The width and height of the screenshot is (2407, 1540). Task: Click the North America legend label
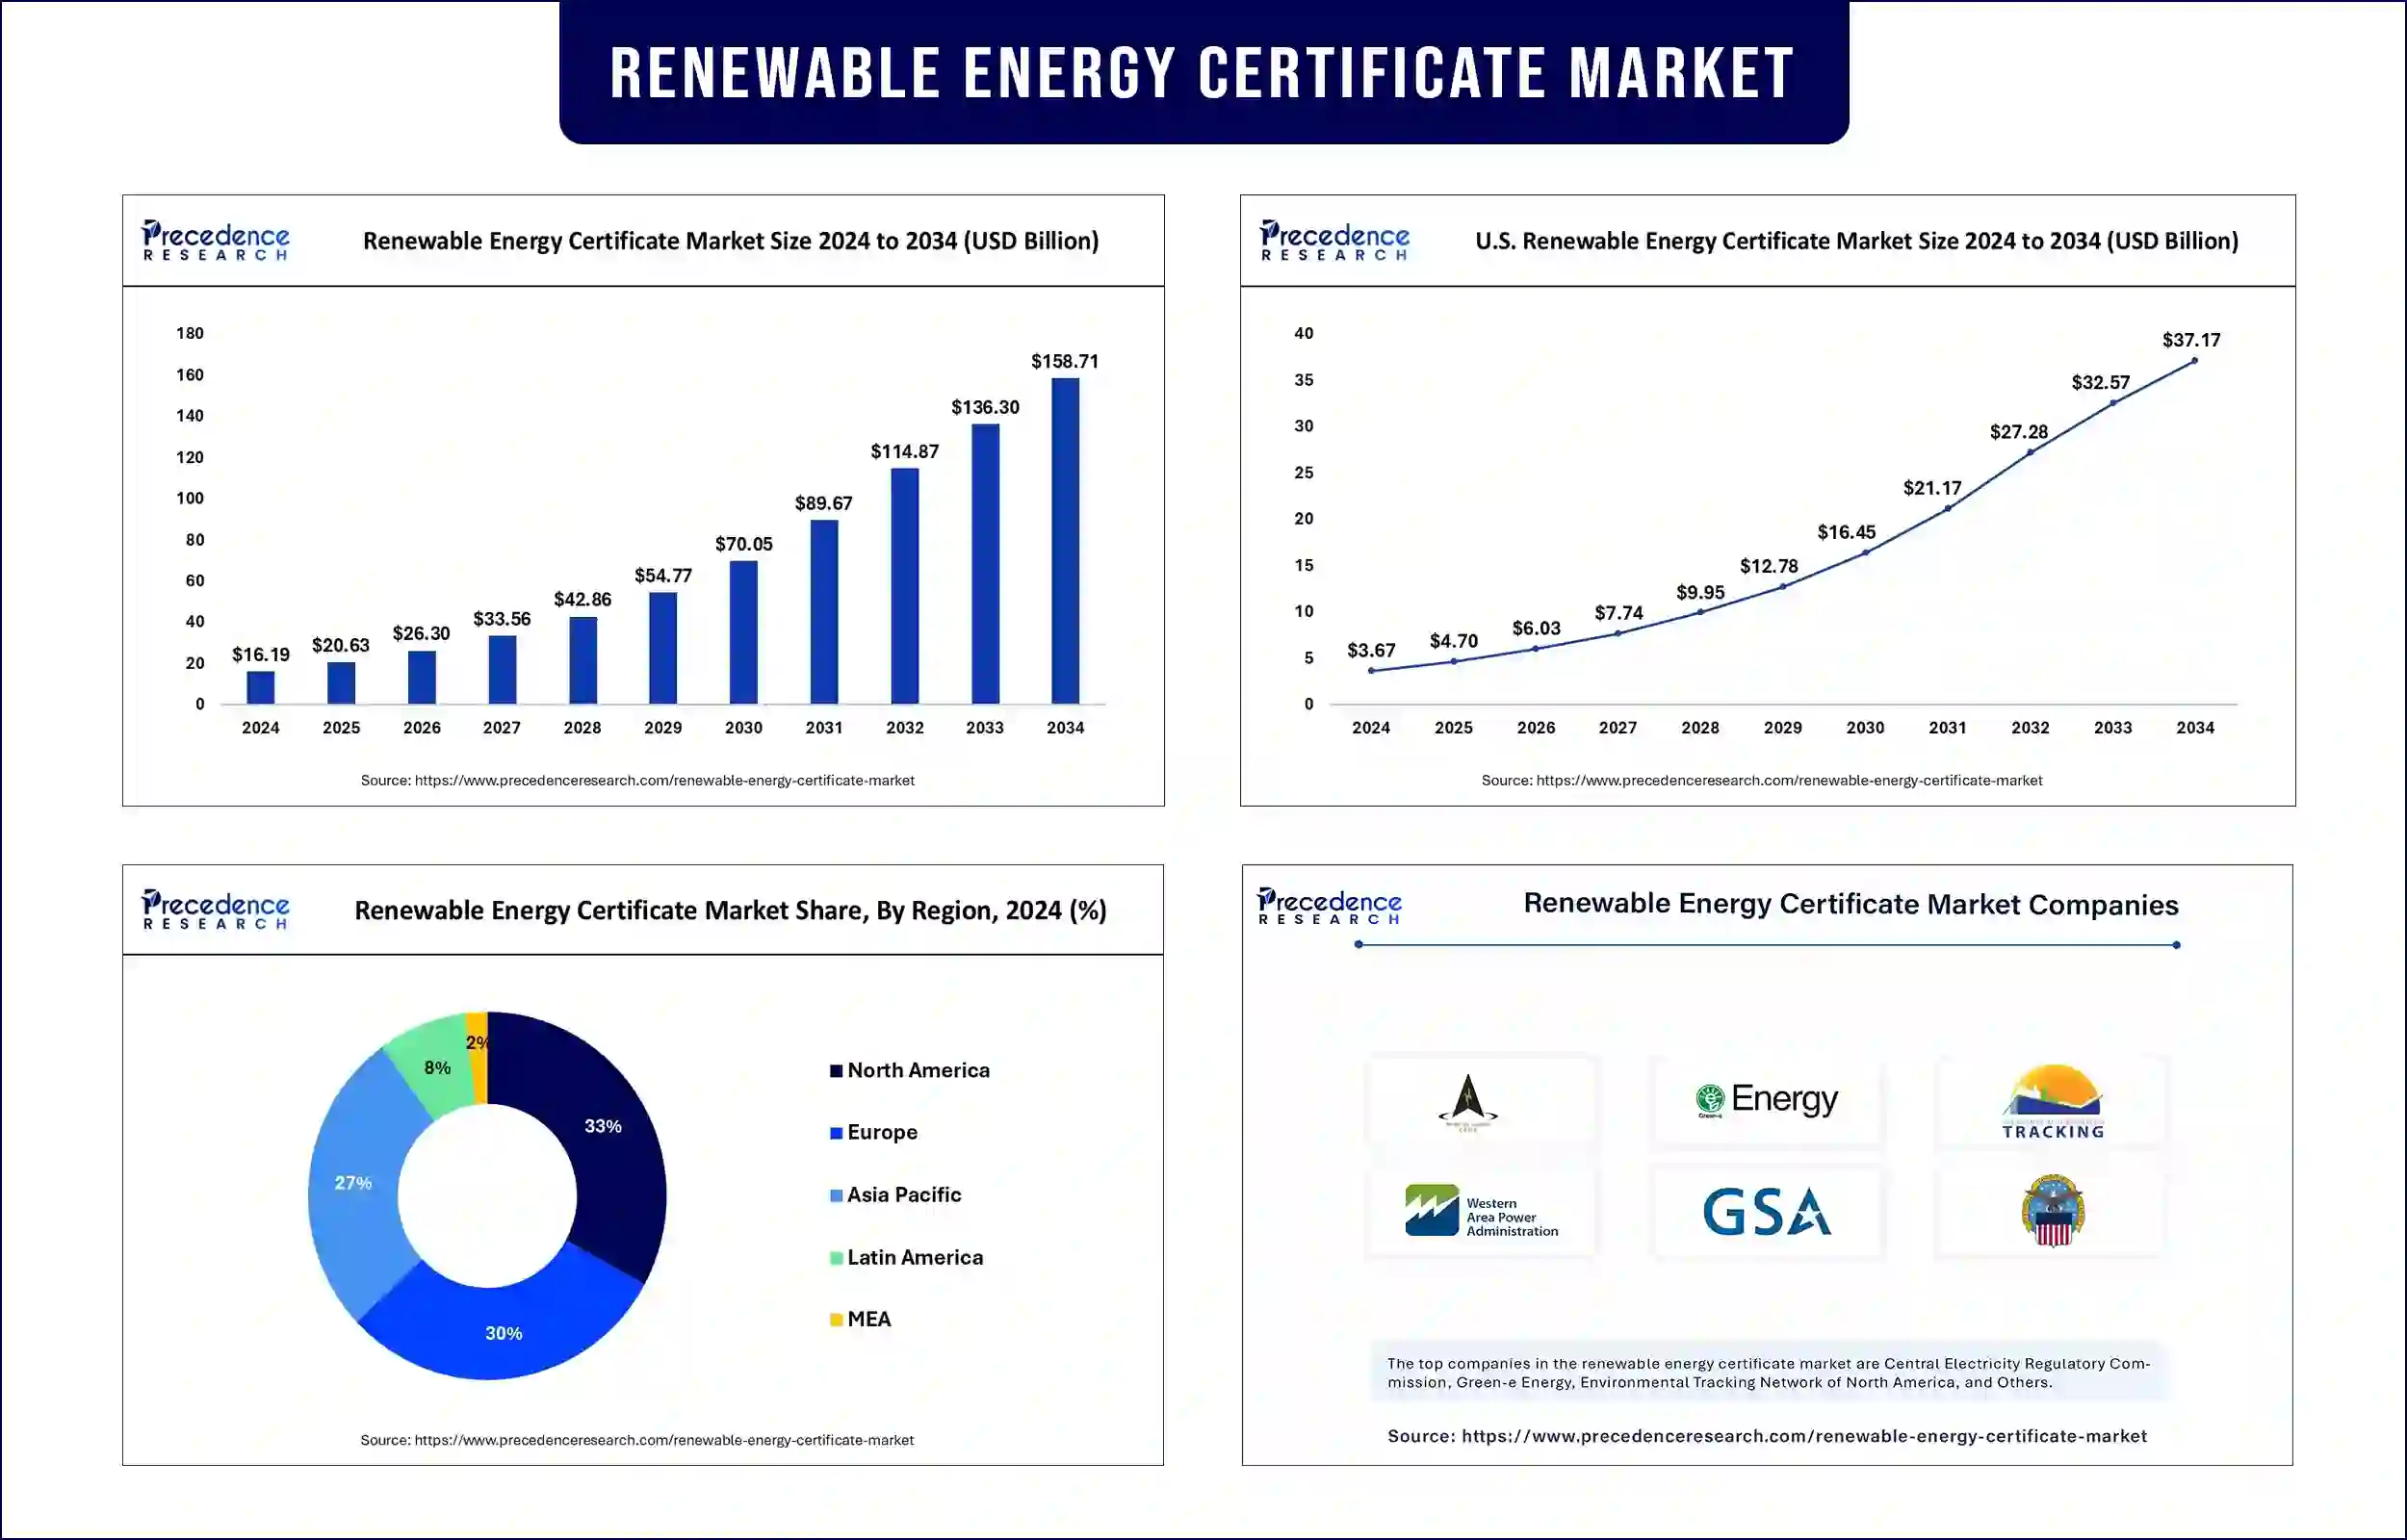coord(918,1071)
